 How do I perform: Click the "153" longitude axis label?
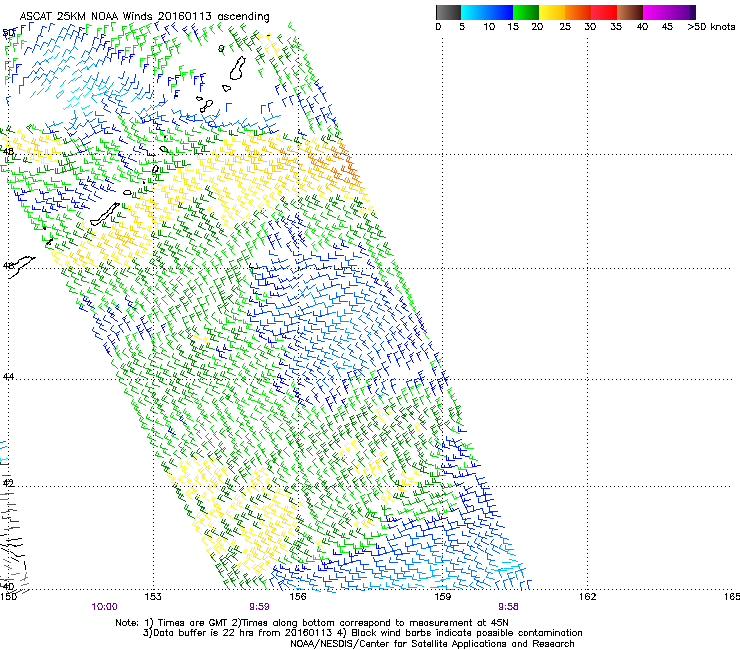pyautogui.click(x=153, y=597)
